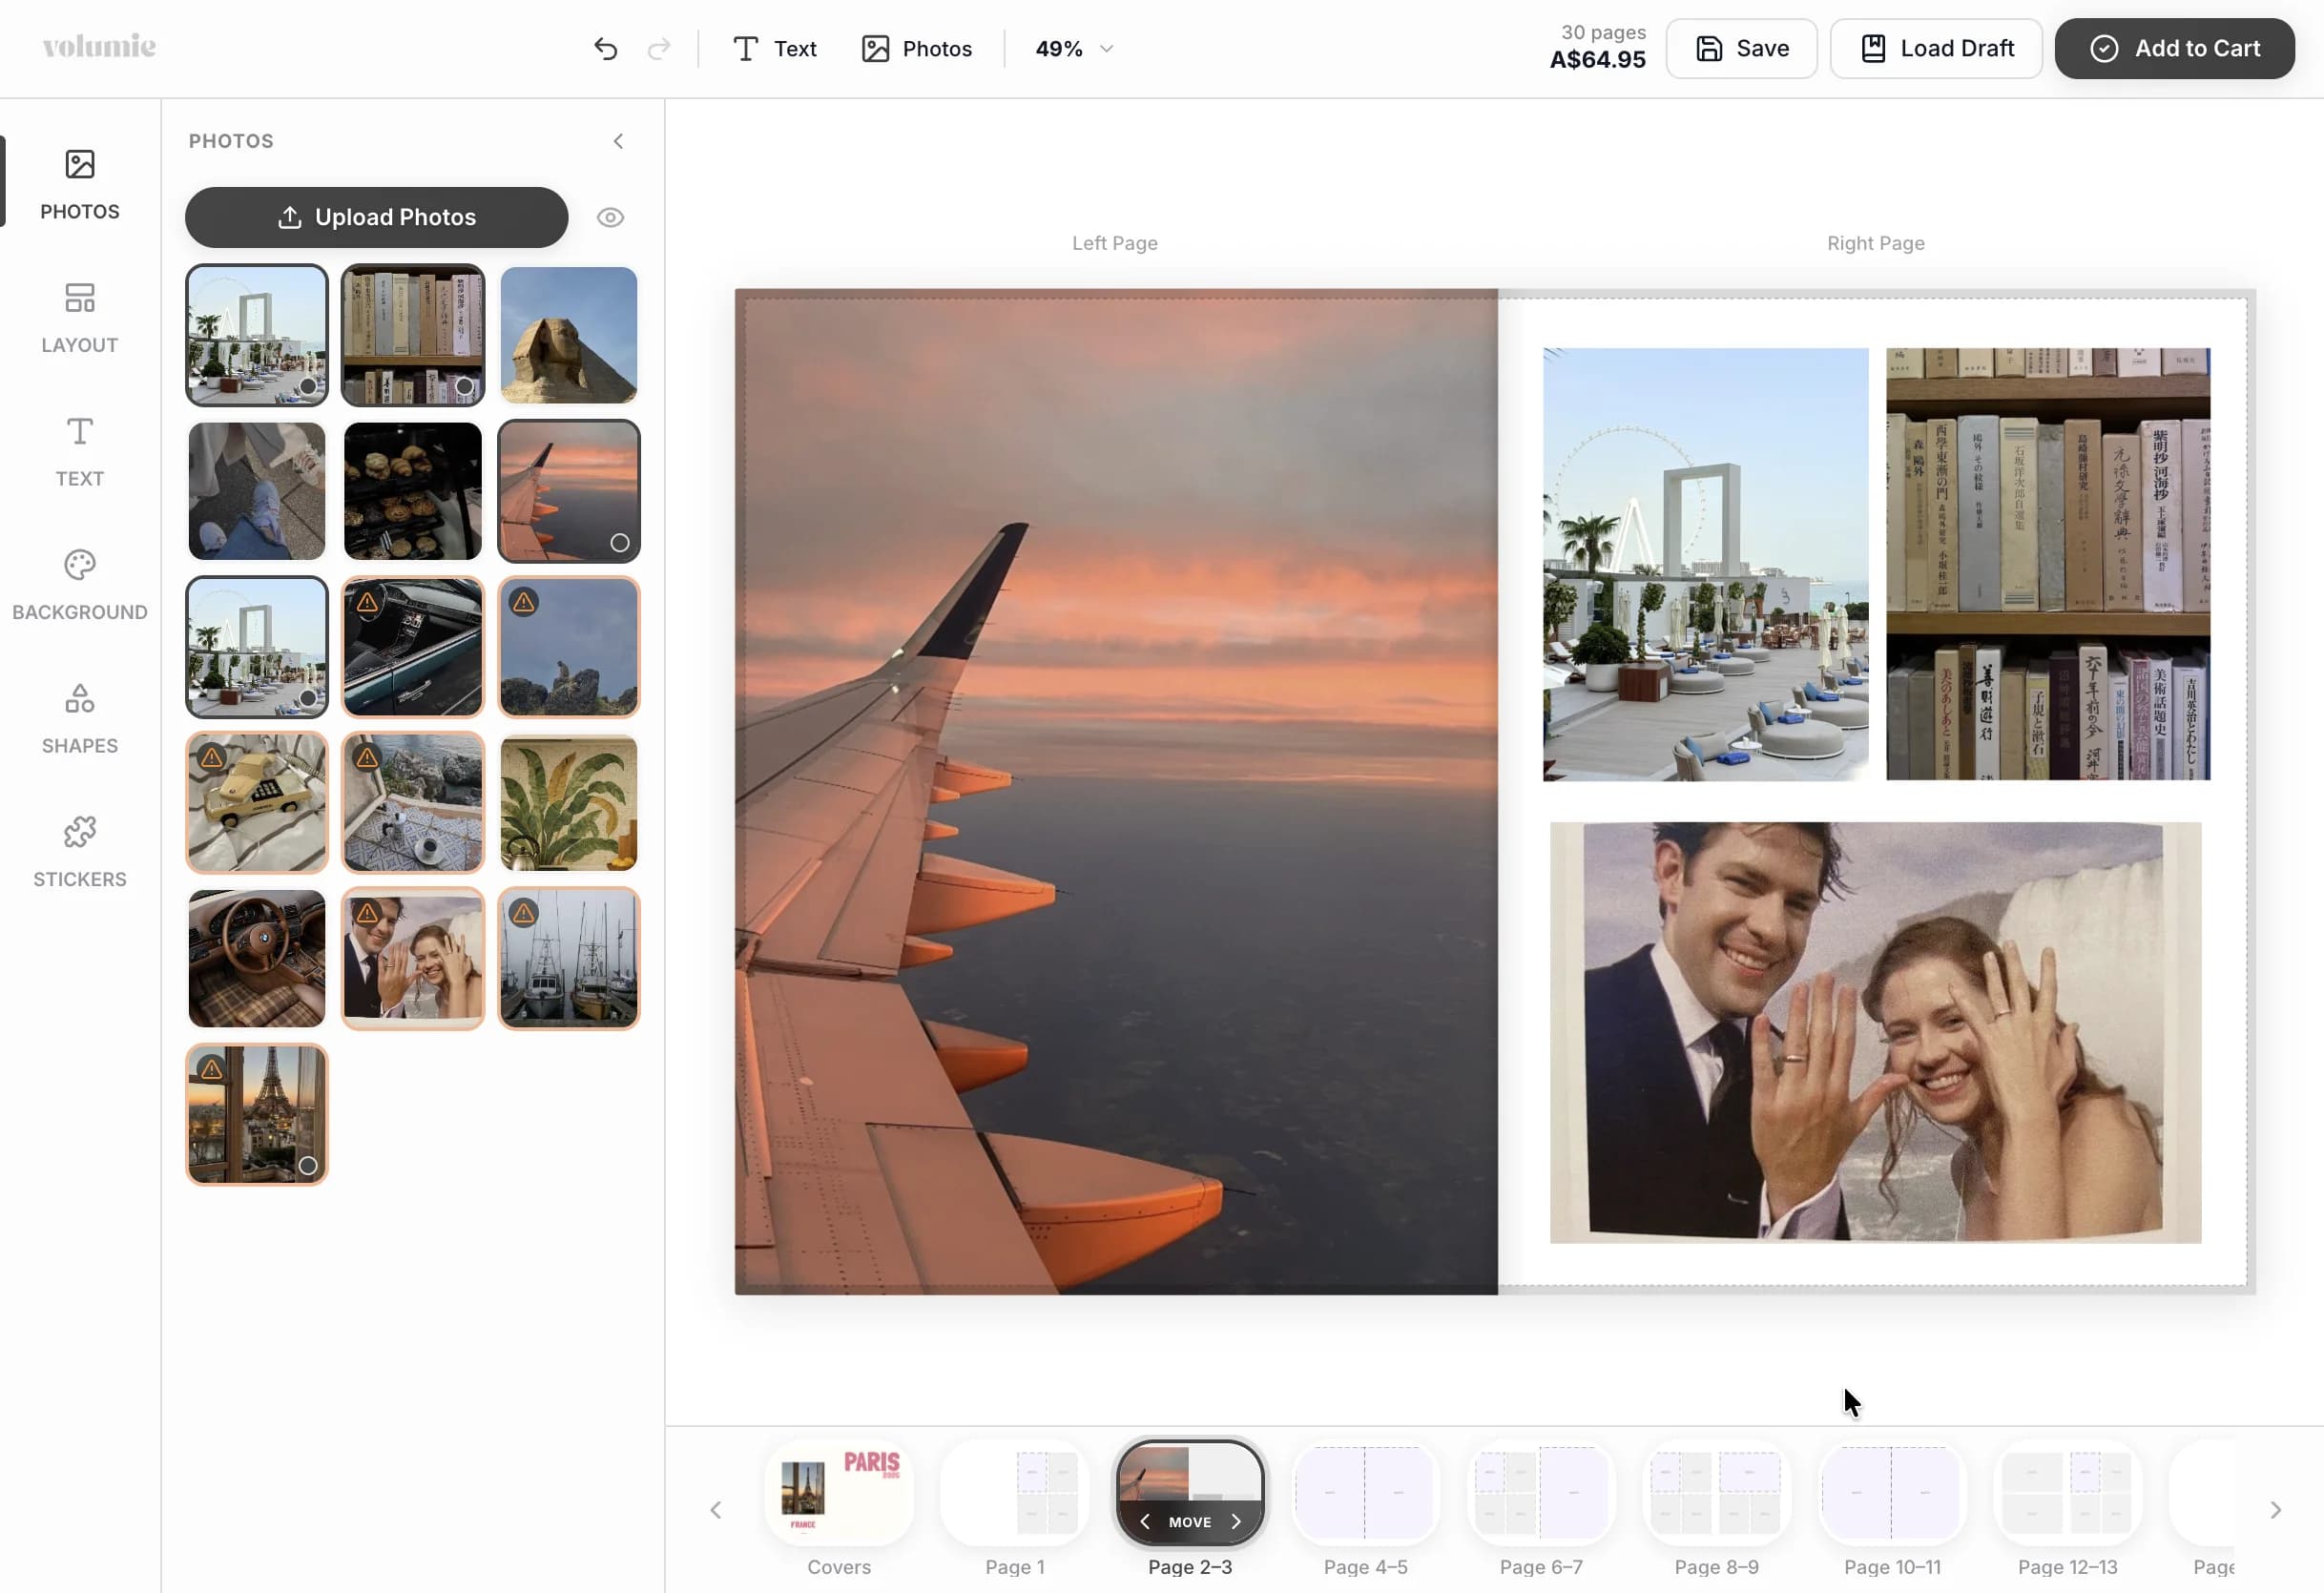Open the Page 10–11 spread thumbnail
This screenshot has height=1593, width=2324.
[x=1892, y=1493]
